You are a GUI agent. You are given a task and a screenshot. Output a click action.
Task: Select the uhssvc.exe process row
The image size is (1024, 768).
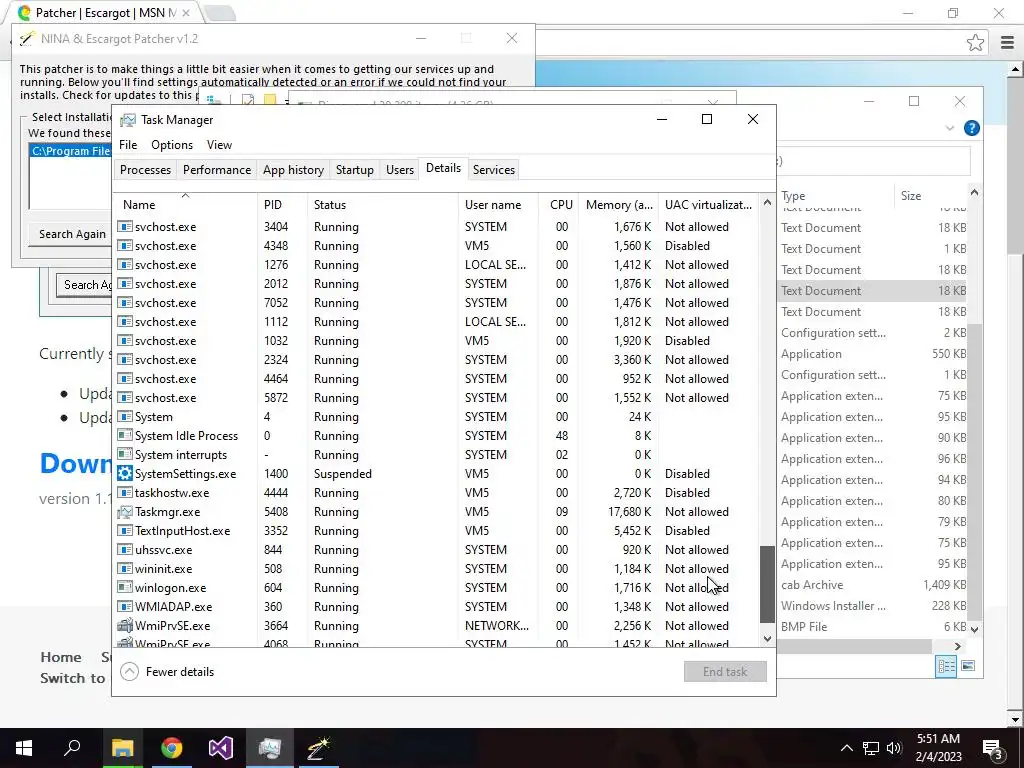click(x=436, y=550)
